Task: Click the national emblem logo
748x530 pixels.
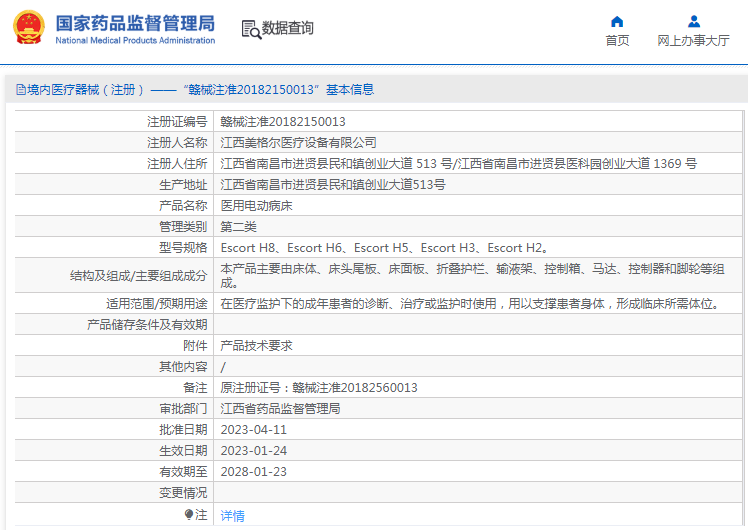Action: tap(28, 28)
